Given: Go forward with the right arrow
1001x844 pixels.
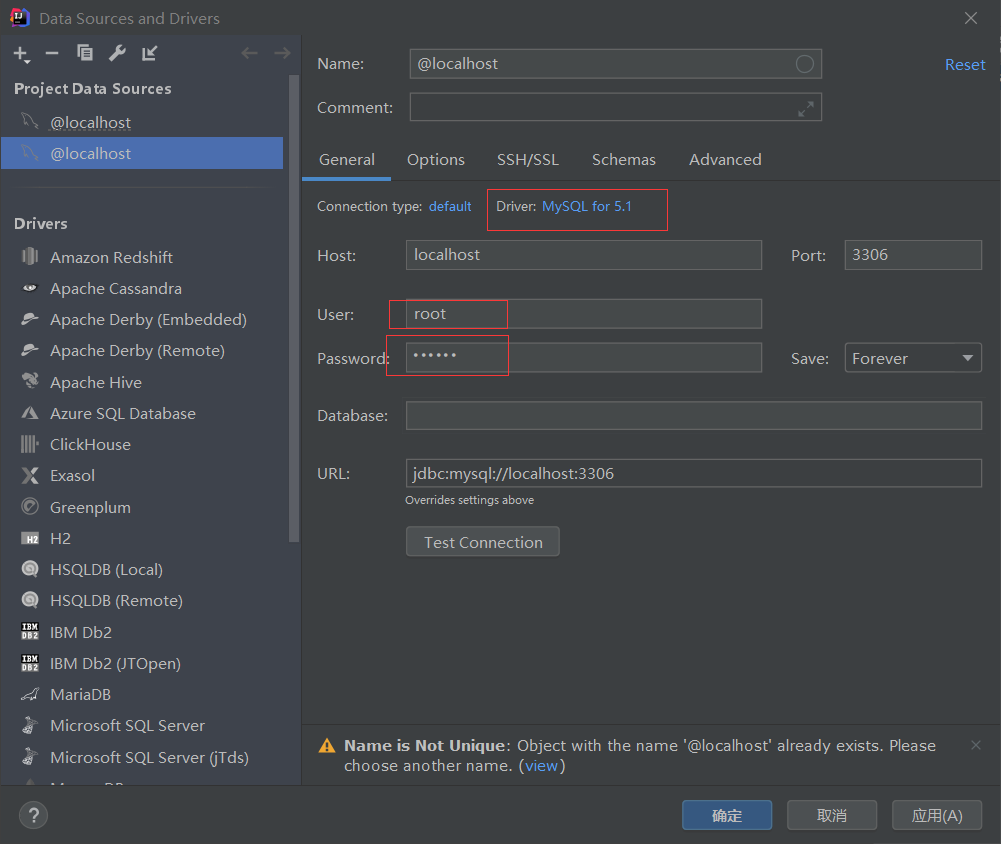Looking at the screenshot, I should click(x=282, y=53).
